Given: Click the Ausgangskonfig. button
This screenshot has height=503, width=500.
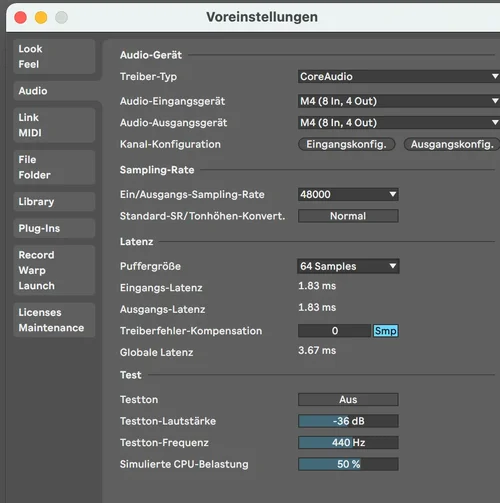Looking at the screenshot, I should [x=452, y=144].
